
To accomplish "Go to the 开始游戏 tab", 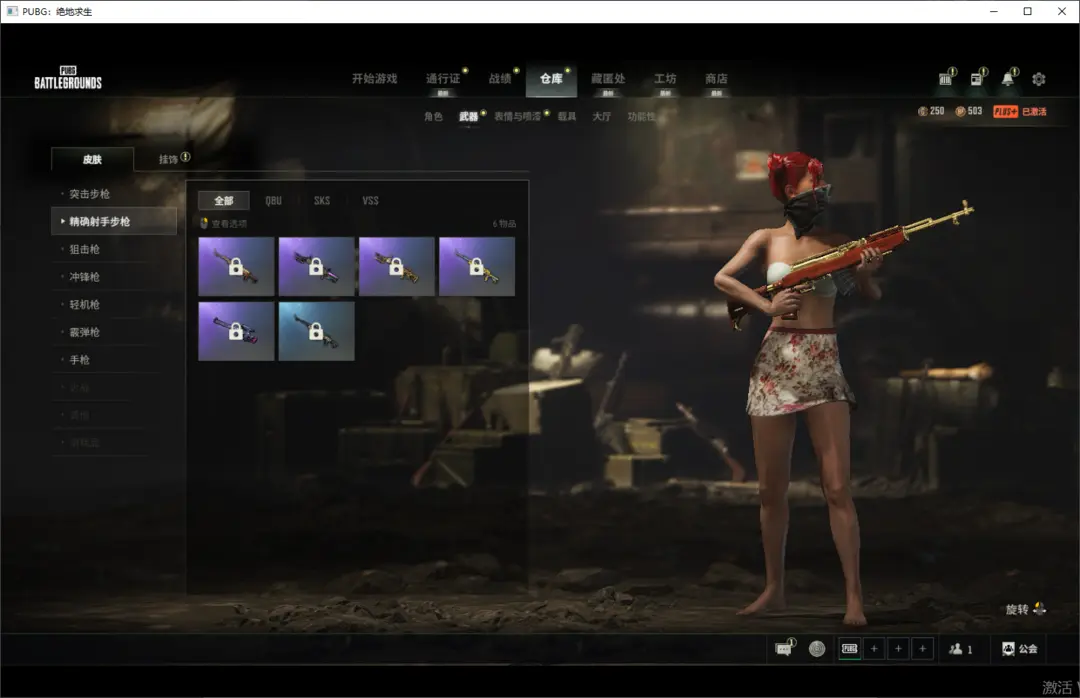I will pos(375,79).
